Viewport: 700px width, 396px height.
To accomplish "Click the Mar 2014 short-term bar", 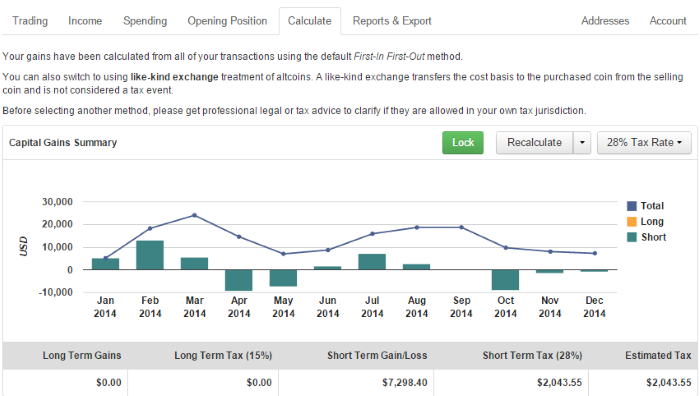I will tap(194, 263).
